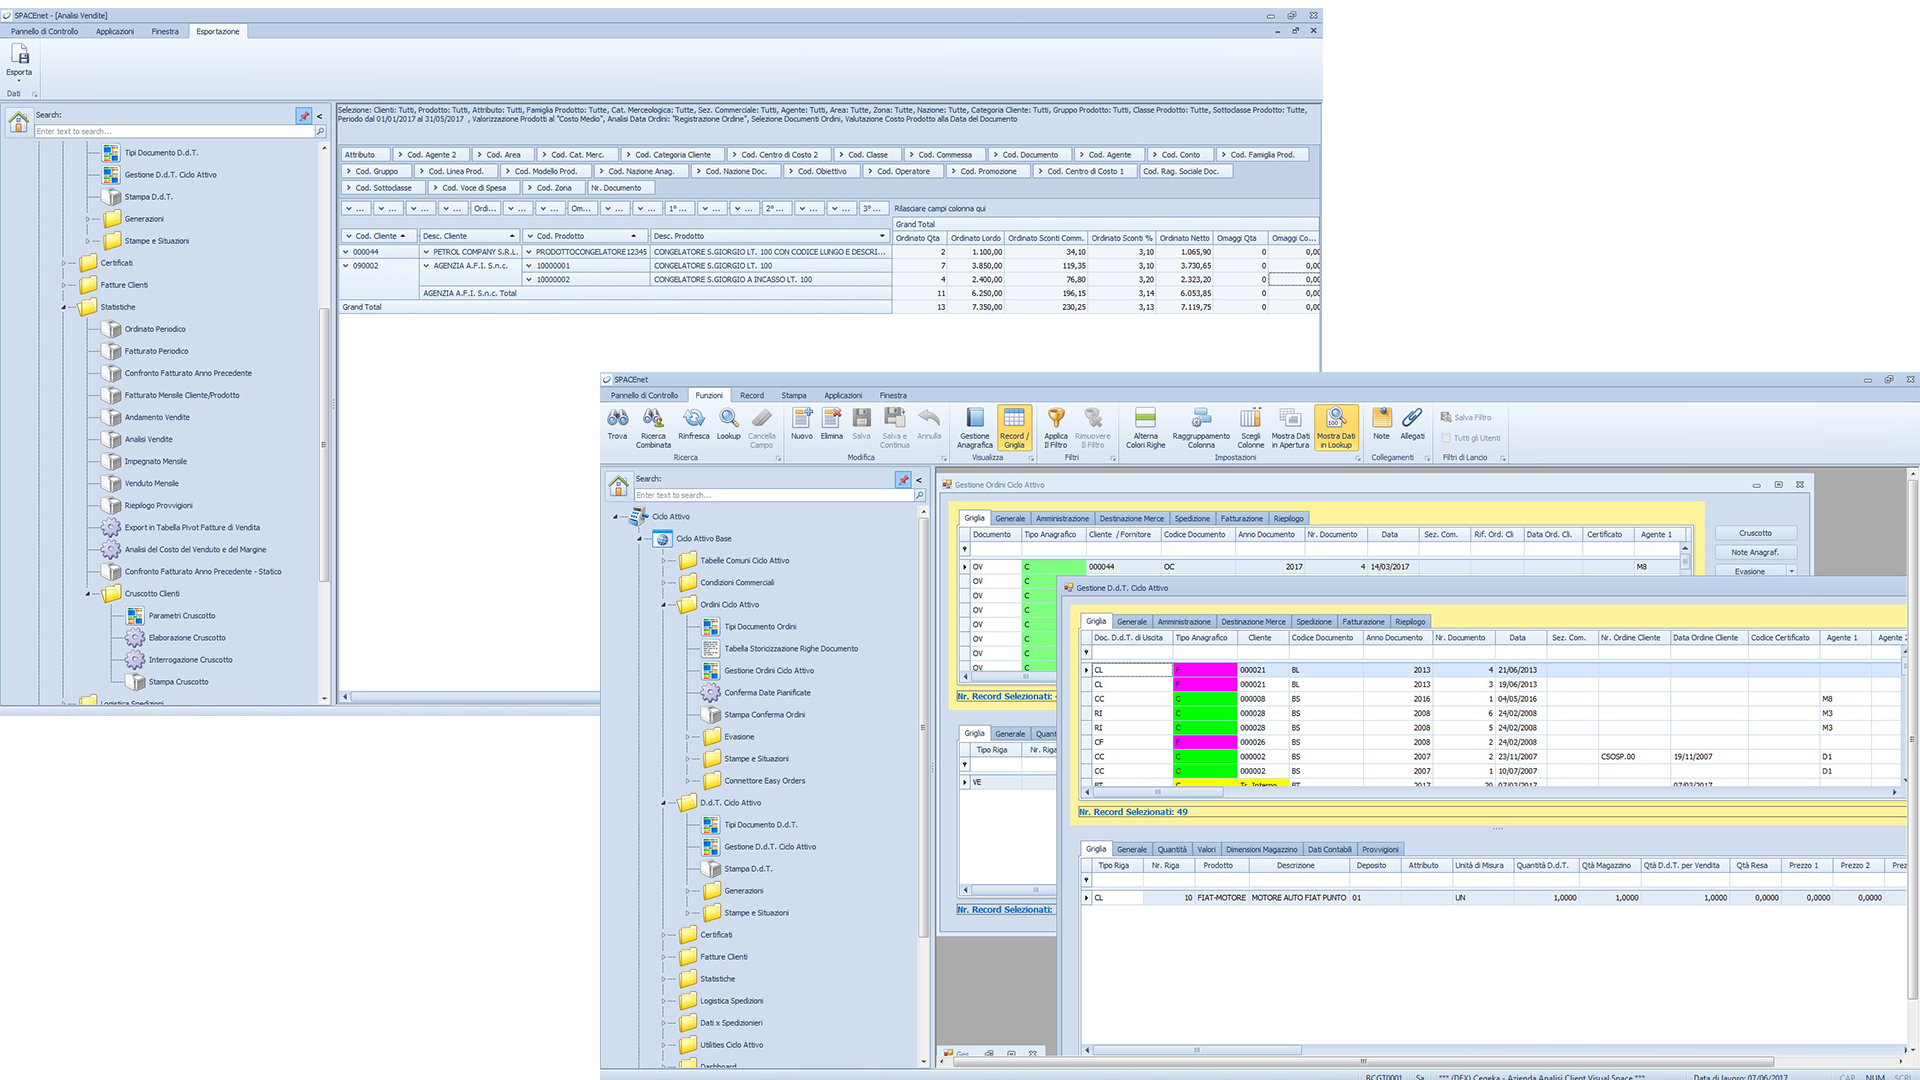Click green cell in order 000044 row

(x=1053, y=567)
